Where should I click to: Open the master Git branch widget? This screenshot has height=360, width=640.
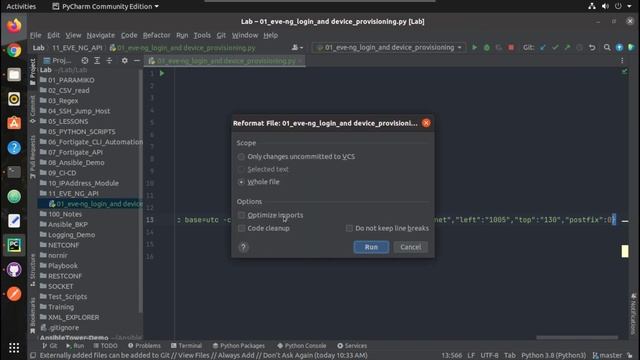point(608,355)
